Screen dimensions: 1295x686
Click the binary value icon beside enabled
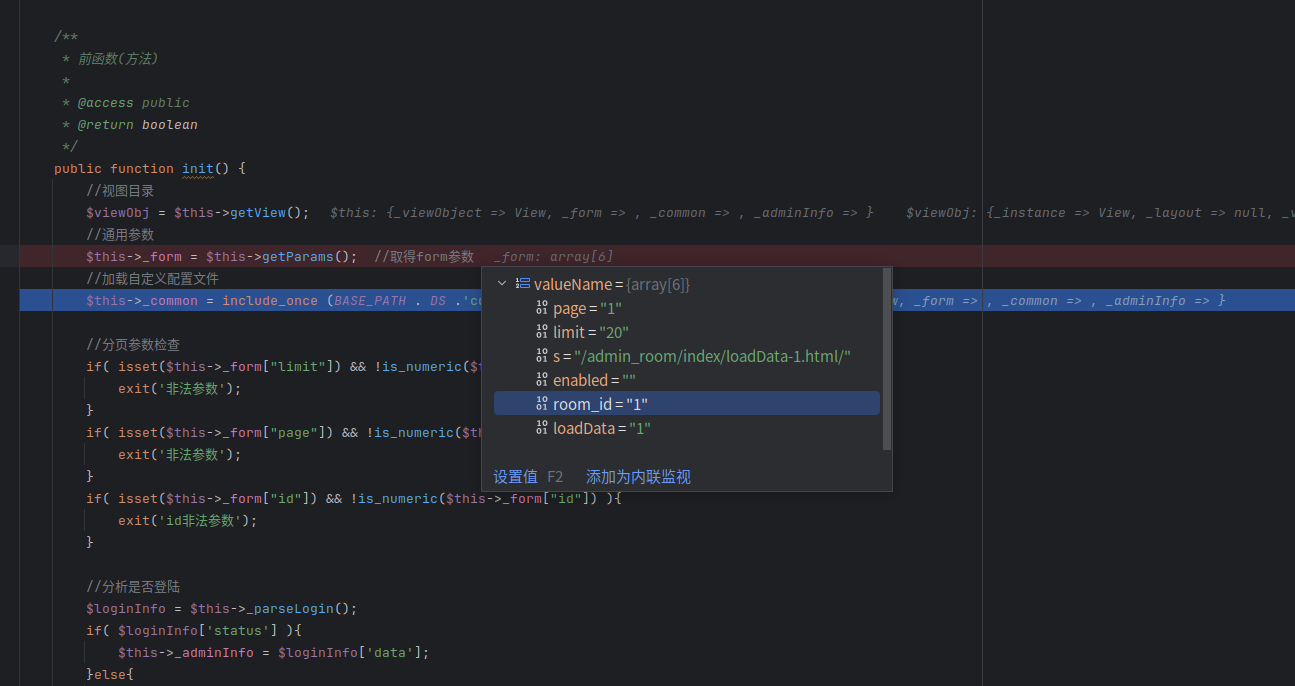[542, 380]
